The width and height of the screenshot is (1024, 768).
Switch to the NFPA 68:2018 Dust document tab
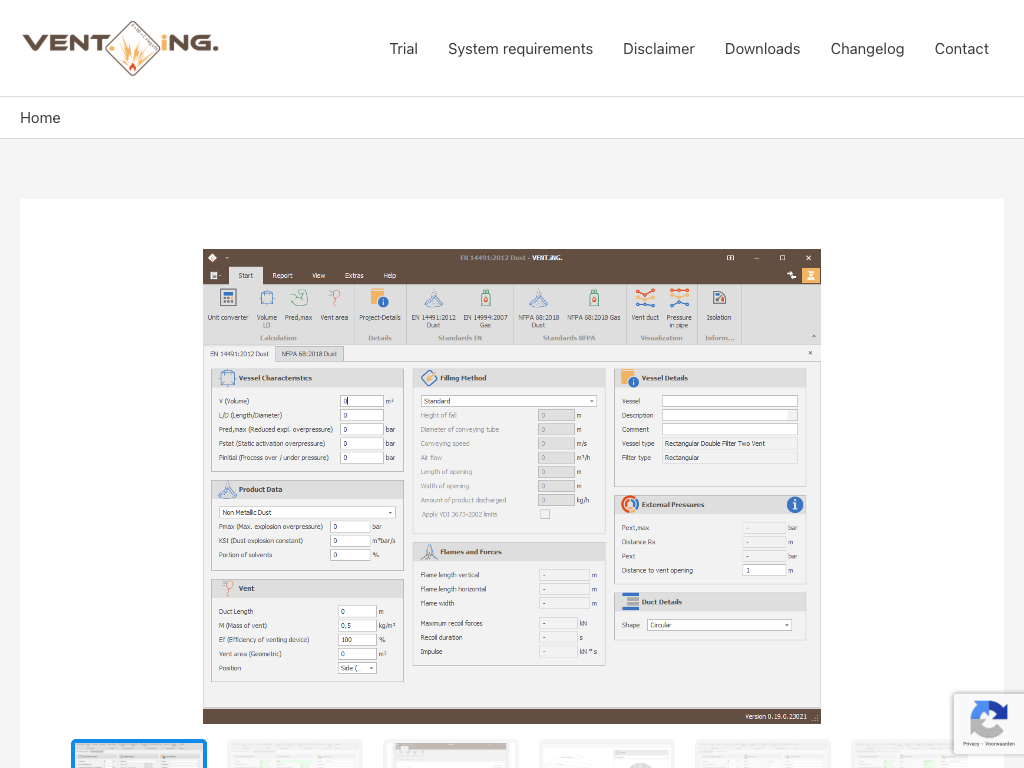pyautogui.click(x=309, y=354)
